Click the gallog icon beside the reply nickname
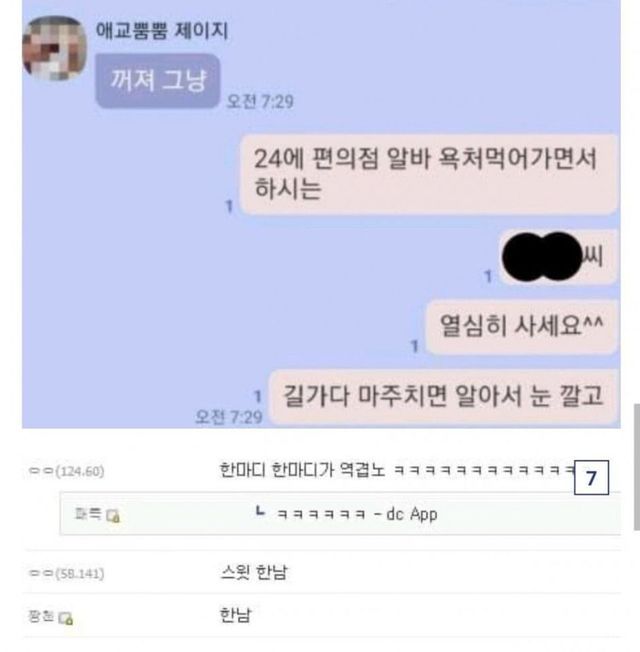This screenshot has width=640, height=652. pyautogui.click(x=113, y=516)
